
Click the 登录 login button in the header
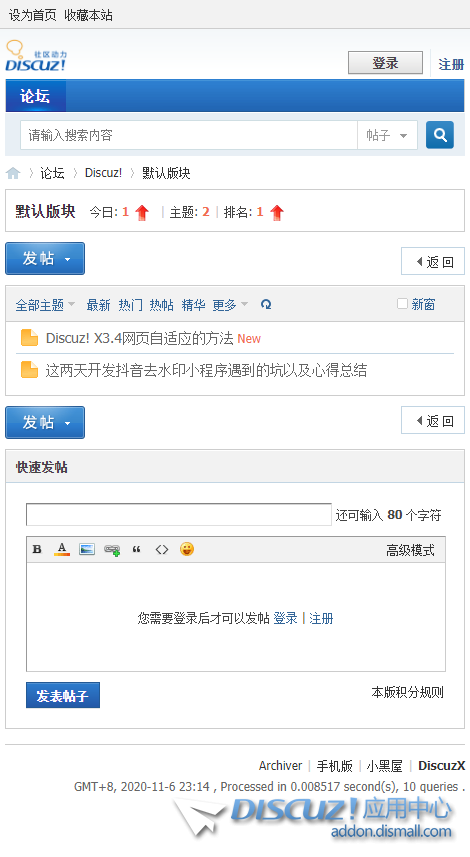click(x=385, y=63)
